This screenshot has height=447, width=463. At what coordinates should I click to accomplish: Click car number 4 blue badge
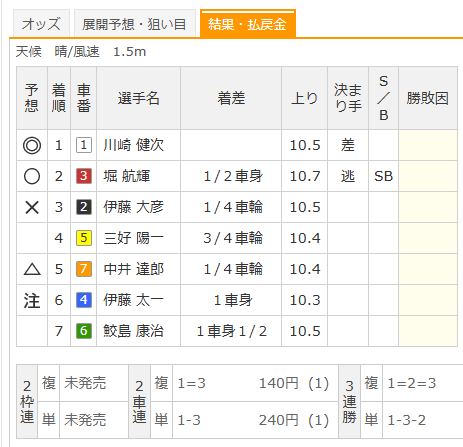[84, 300]
